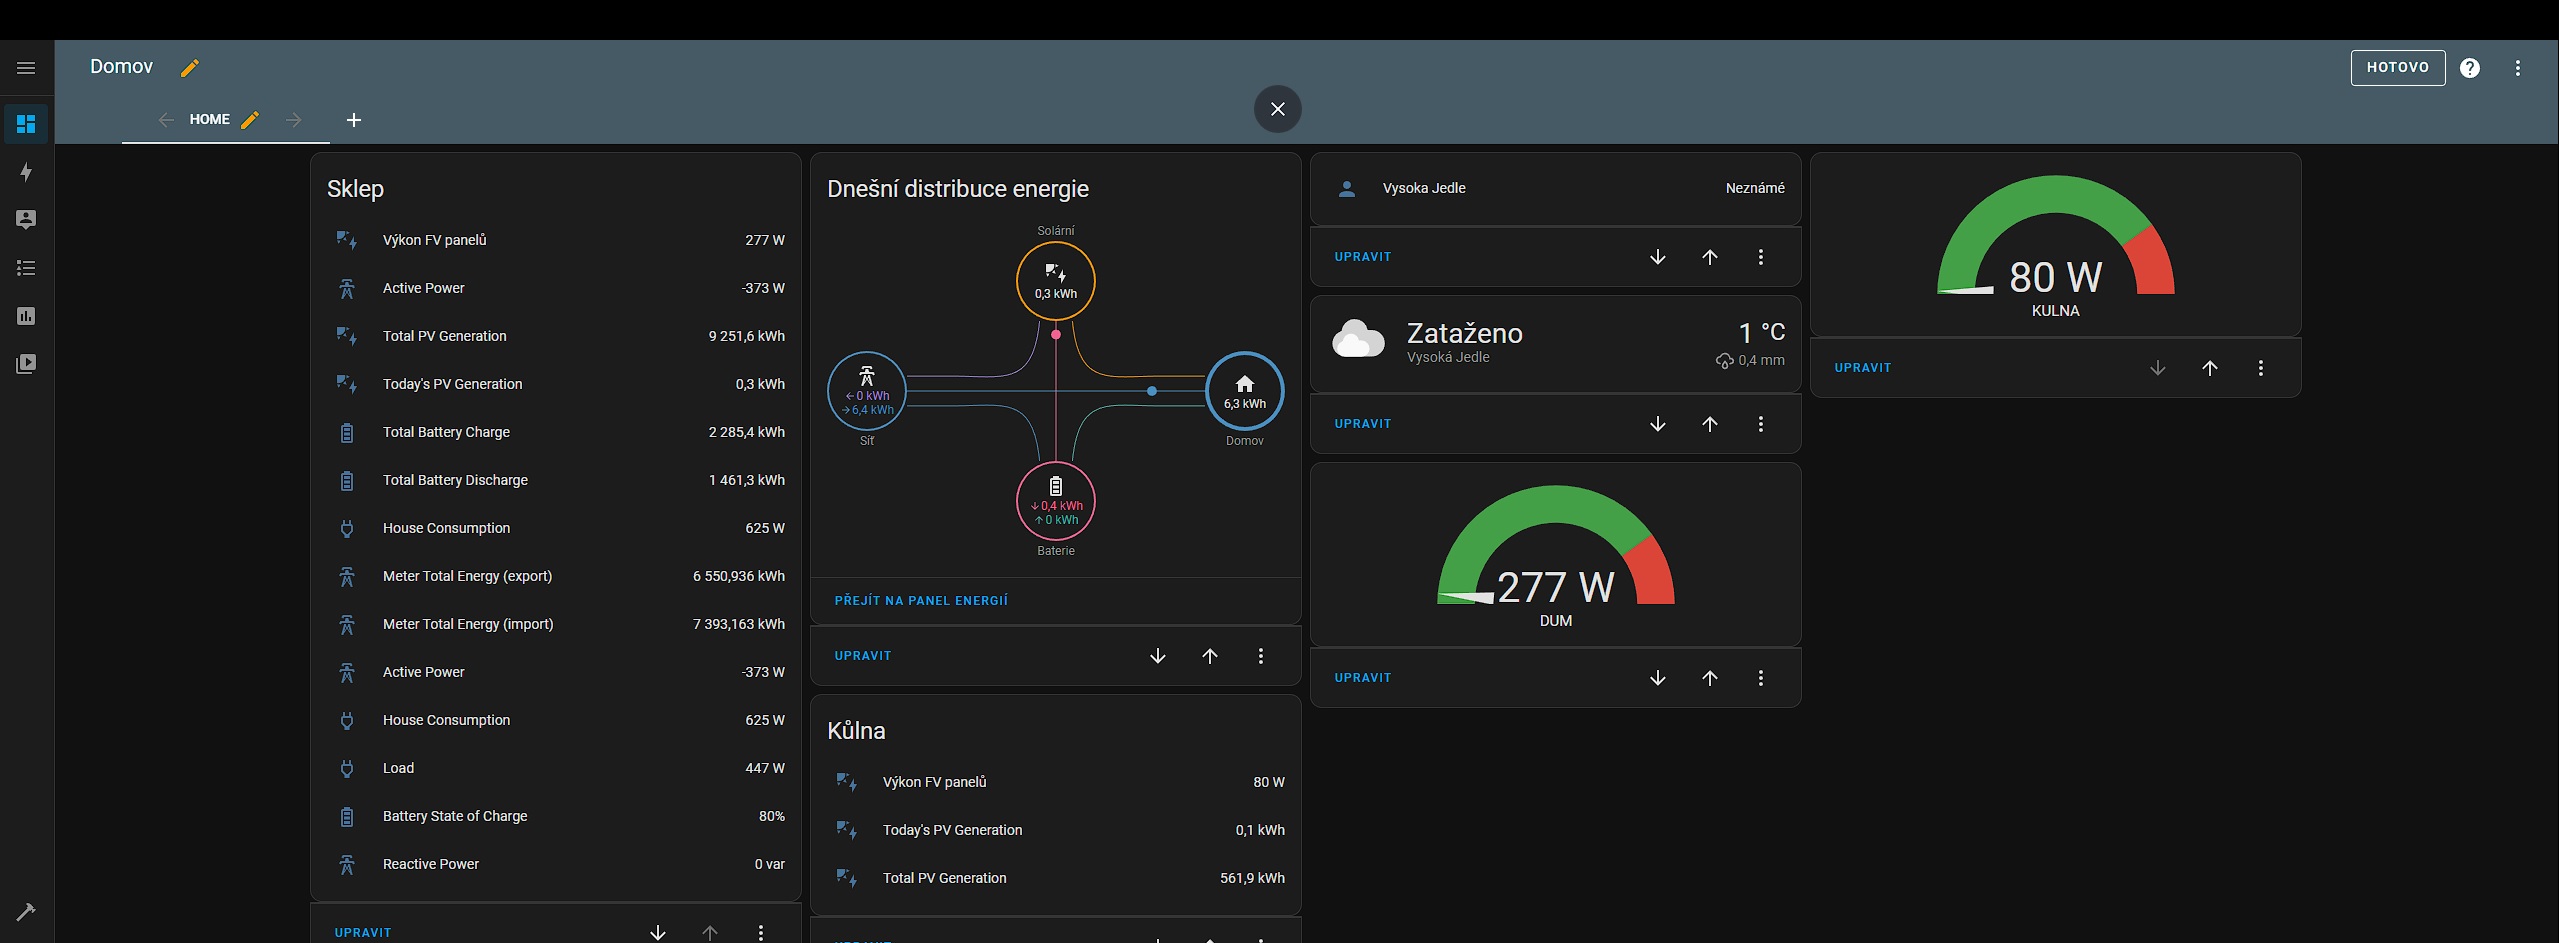Open Sklep card options menu
Screen dimensions: 2559x943
click(761, 933)
